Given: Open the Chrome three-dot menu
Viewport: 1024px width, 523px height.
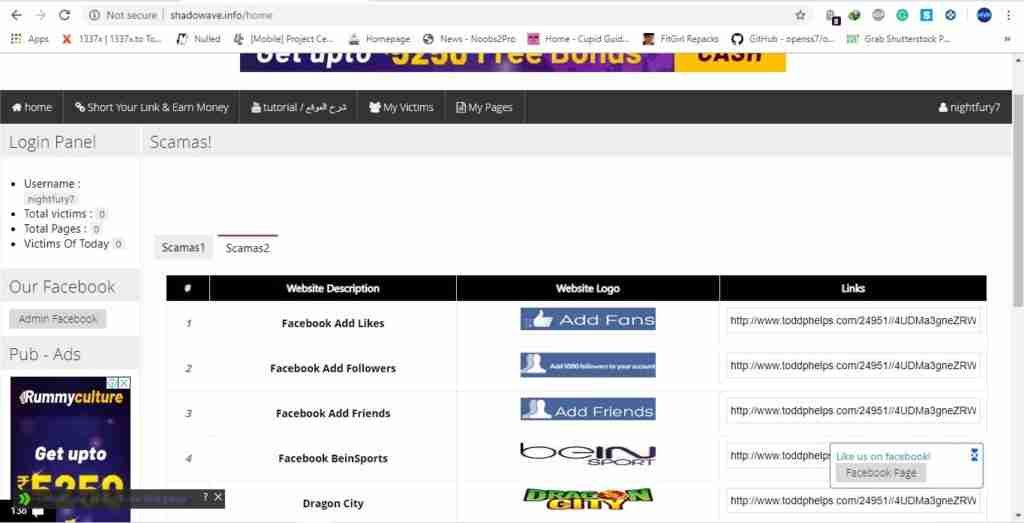Looking at the screenshot, I should coord(1009,15).
